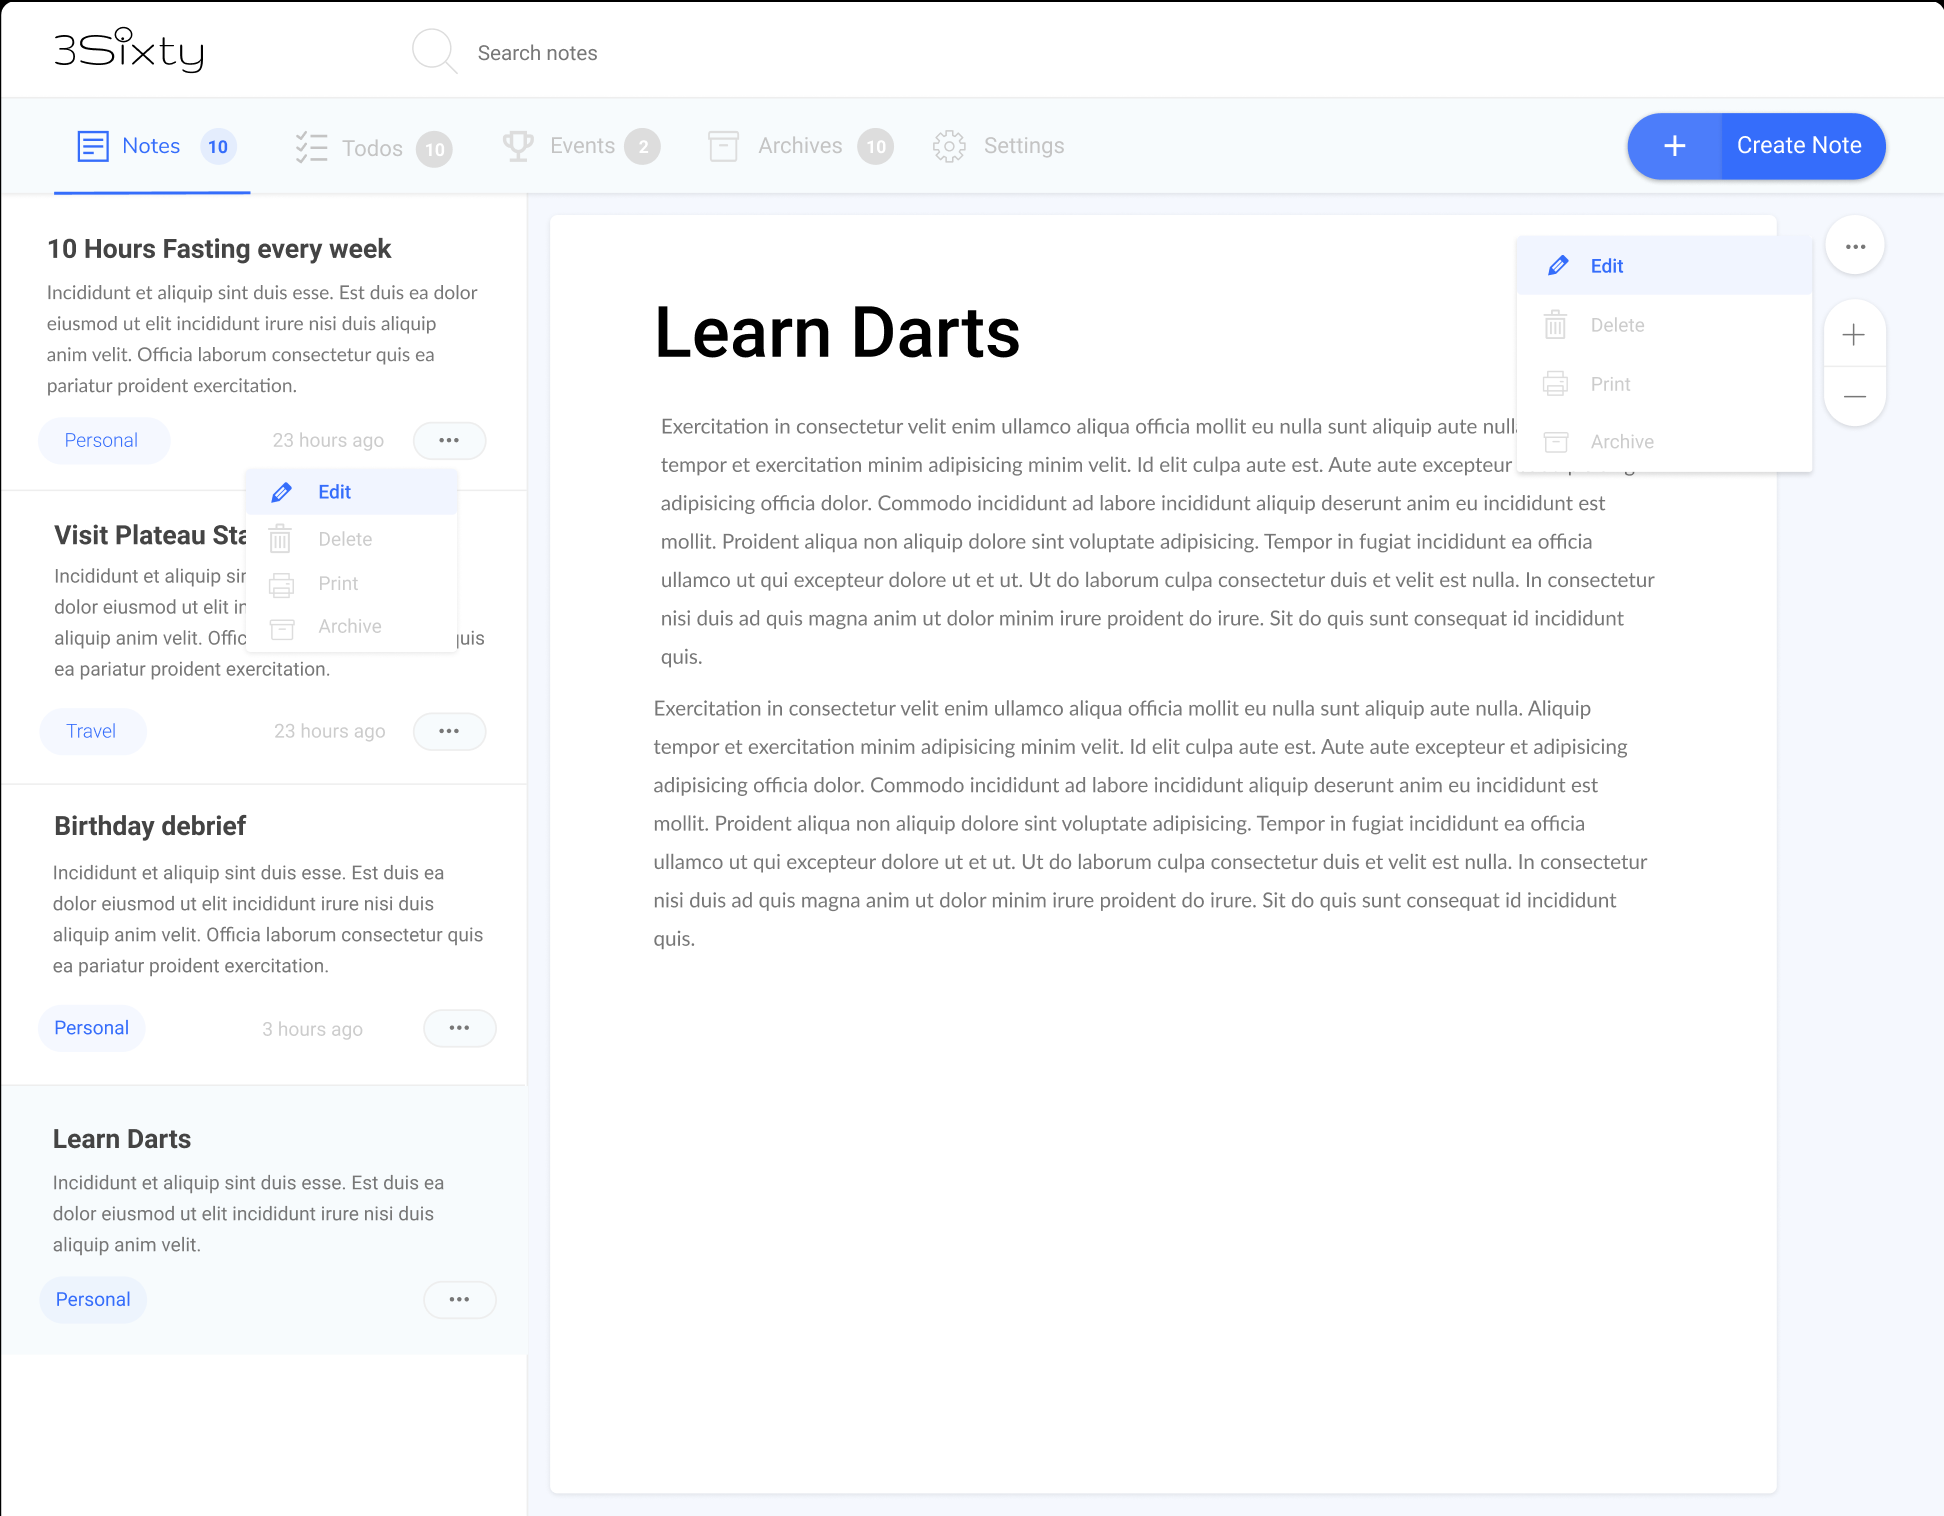This screenshot has height=1516, width=1944.
Task: Zoom out with the minus button
Action: [1854, 397]
